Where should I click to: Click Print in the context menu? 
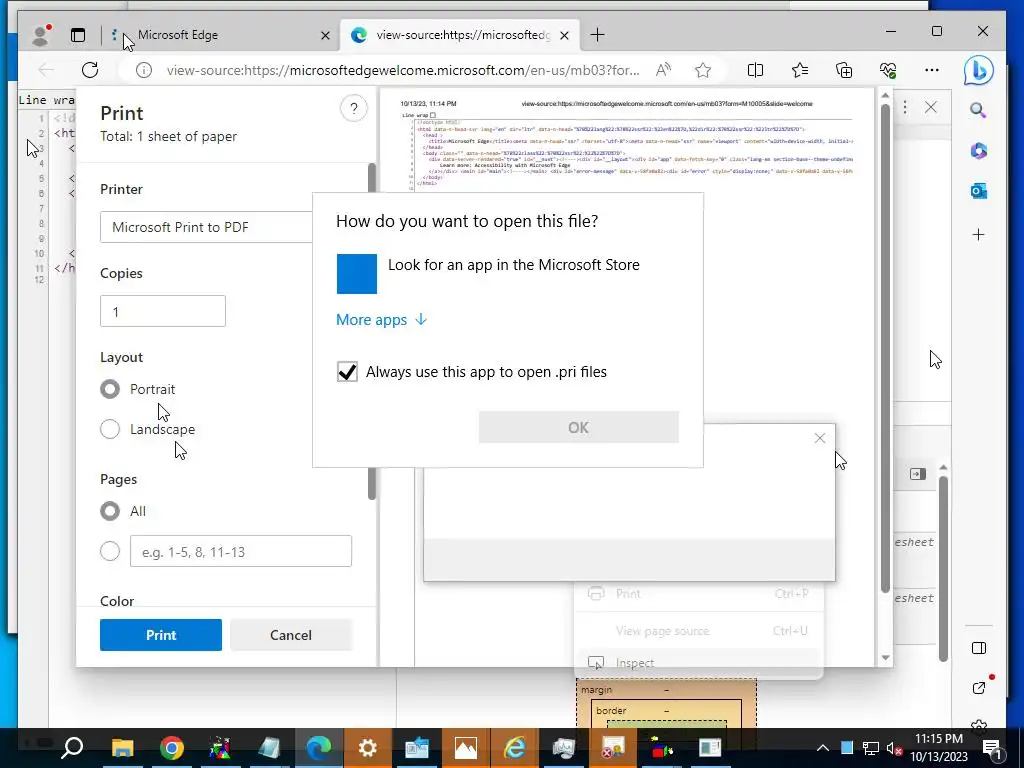point(699,594)
